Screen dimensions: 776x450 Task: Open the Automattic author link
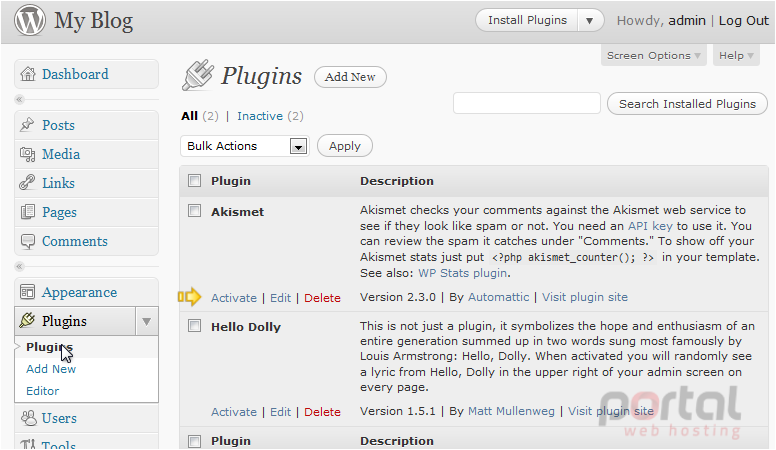click(498, 297)
